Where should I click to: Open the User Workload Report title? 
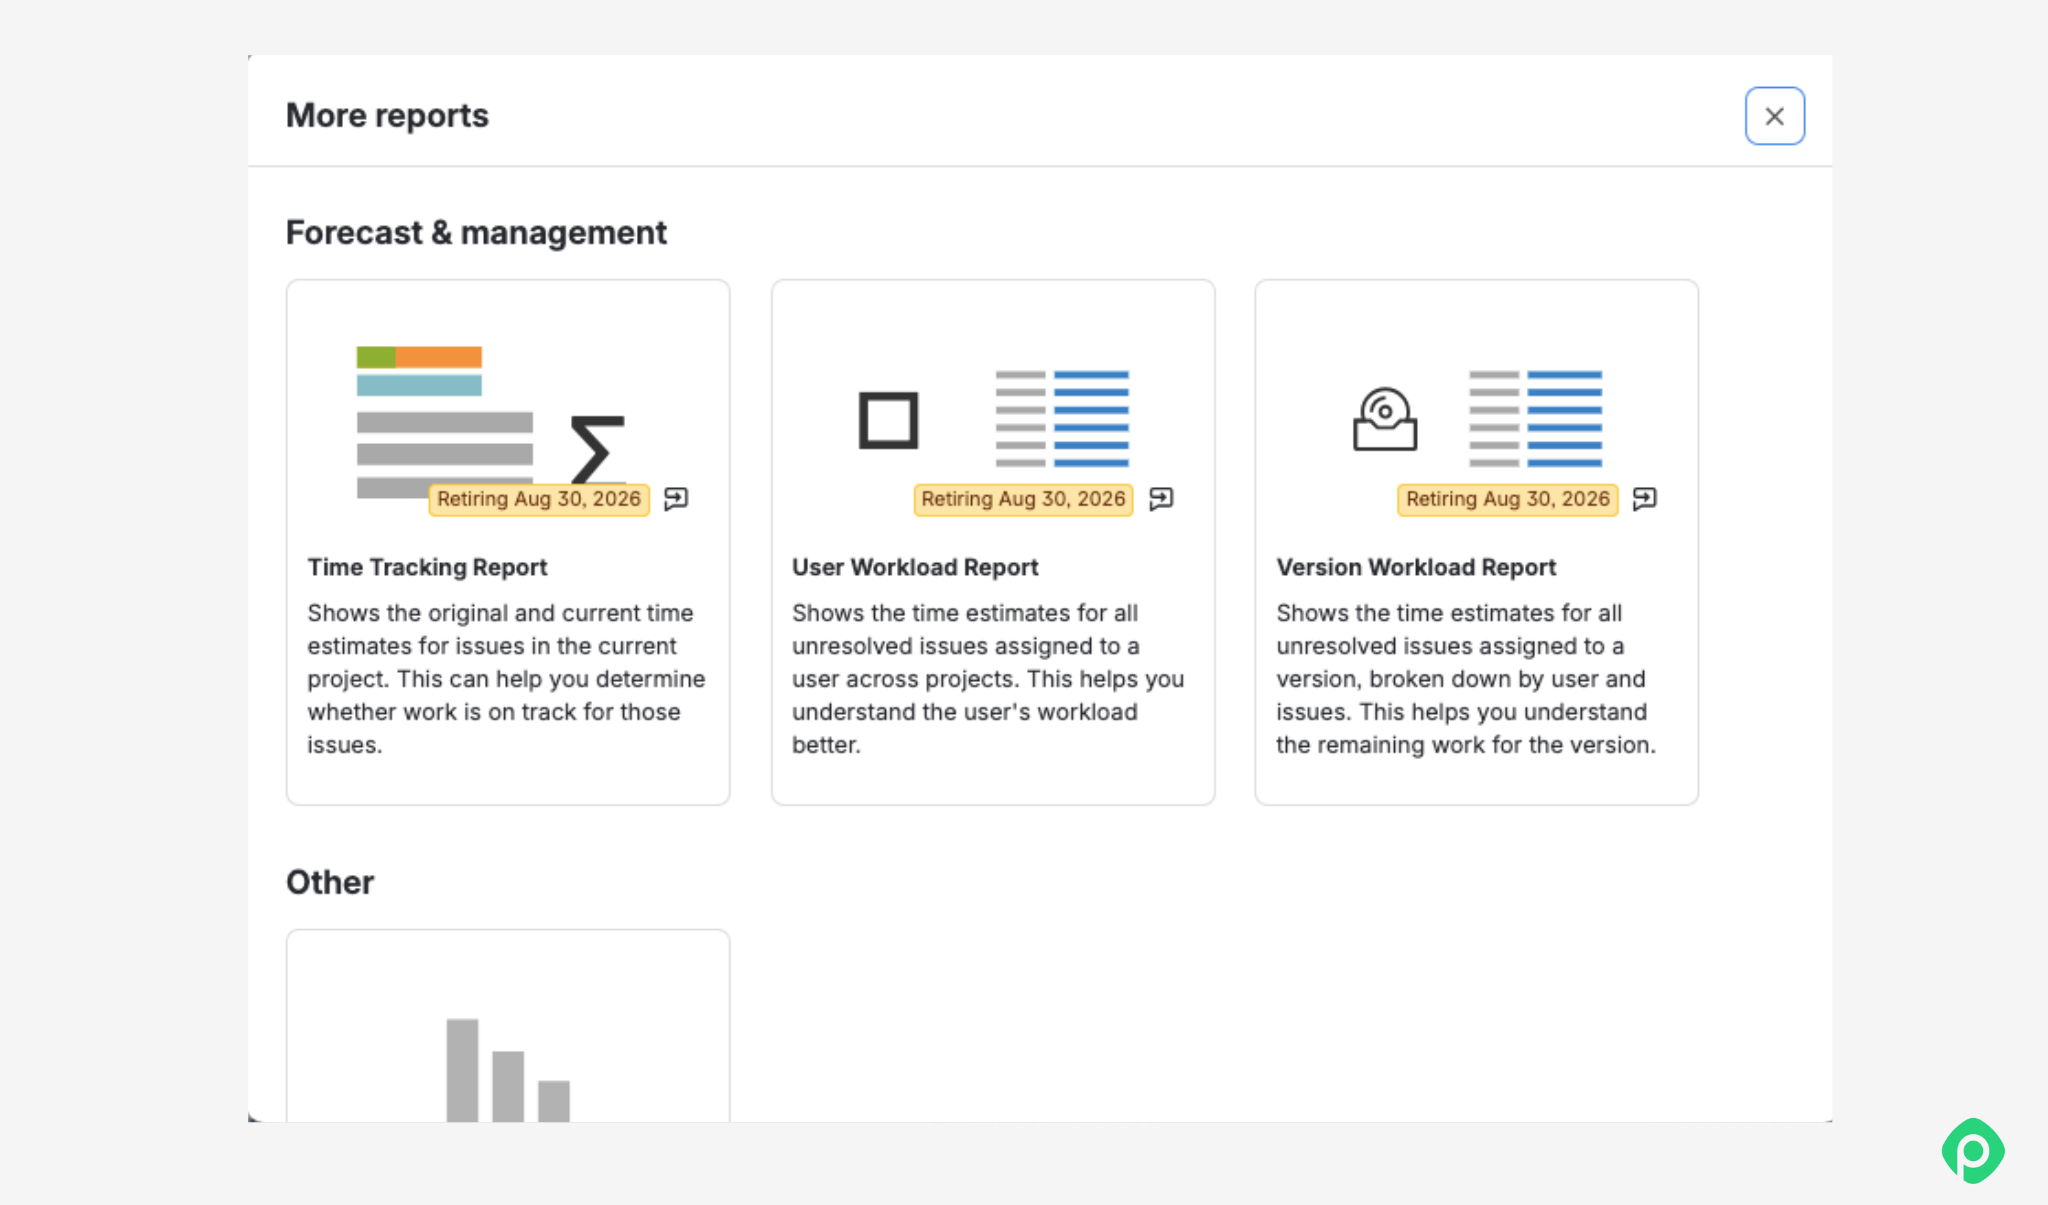915,567
